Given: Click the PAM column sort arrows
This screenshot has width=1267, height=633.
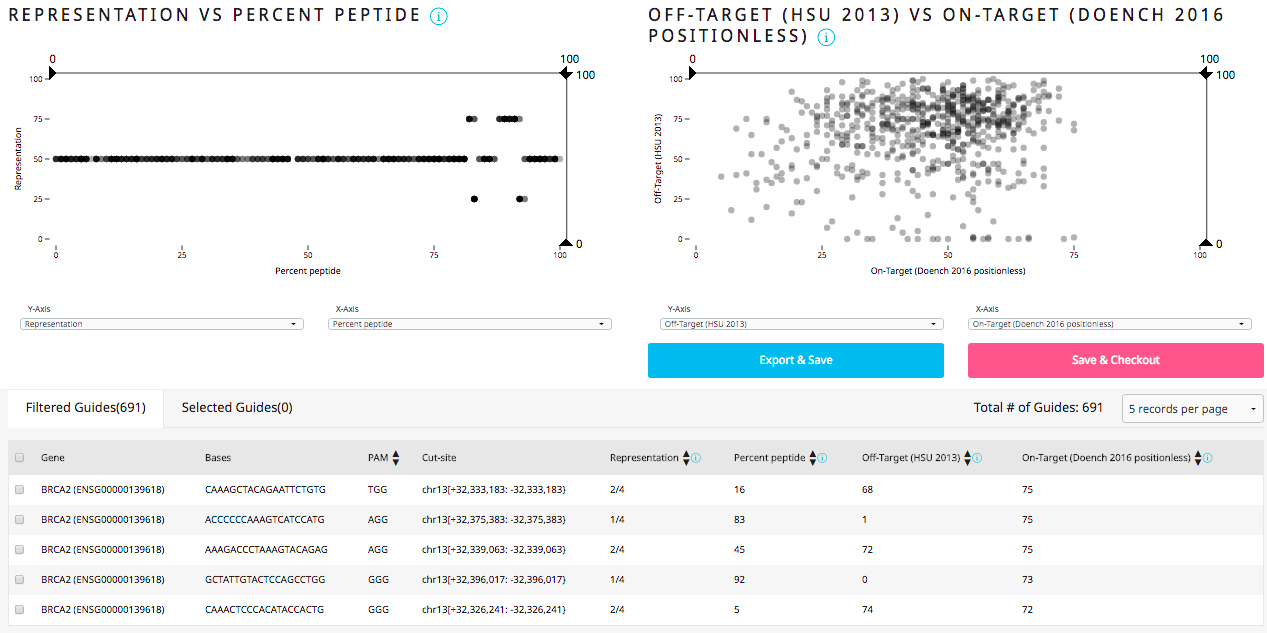Looking at the screenshot, I should (x=396, y=458).
